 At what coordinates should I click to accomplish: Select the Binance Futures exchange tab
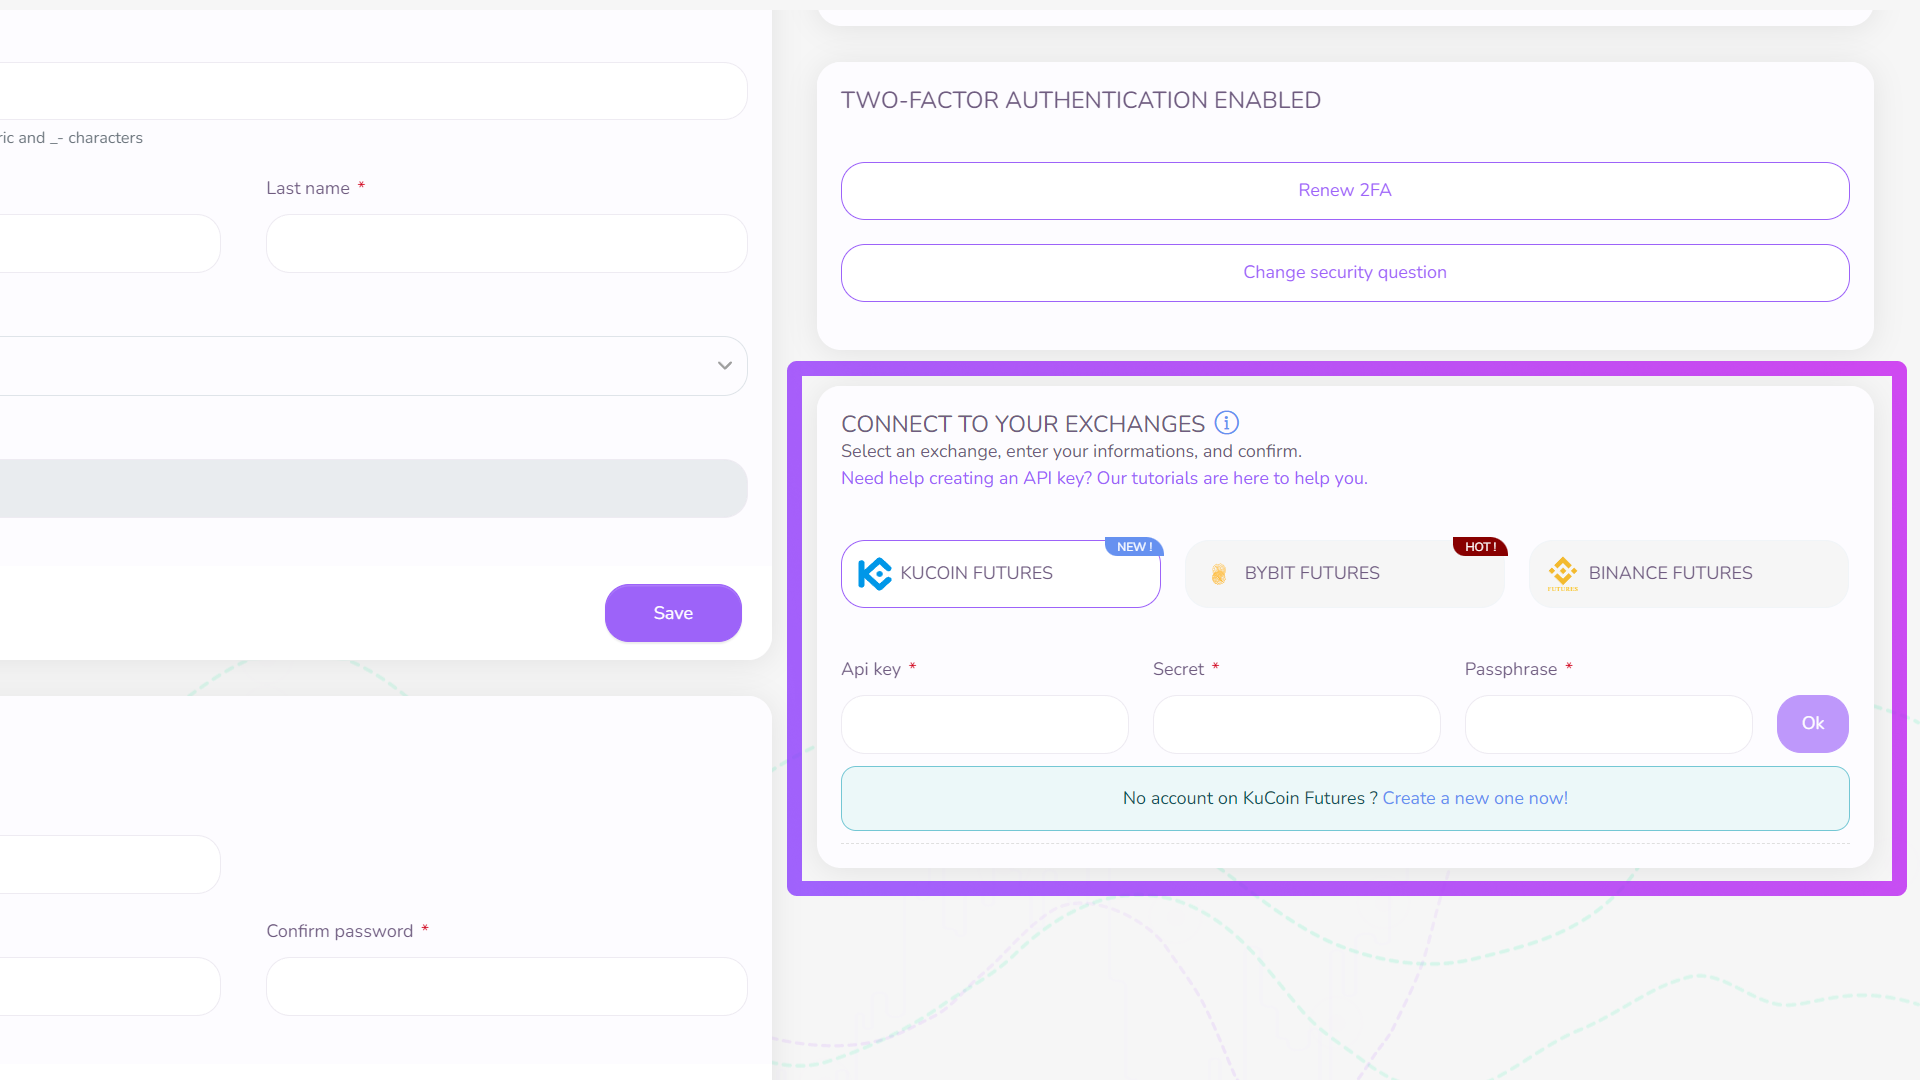(1688, 574)
